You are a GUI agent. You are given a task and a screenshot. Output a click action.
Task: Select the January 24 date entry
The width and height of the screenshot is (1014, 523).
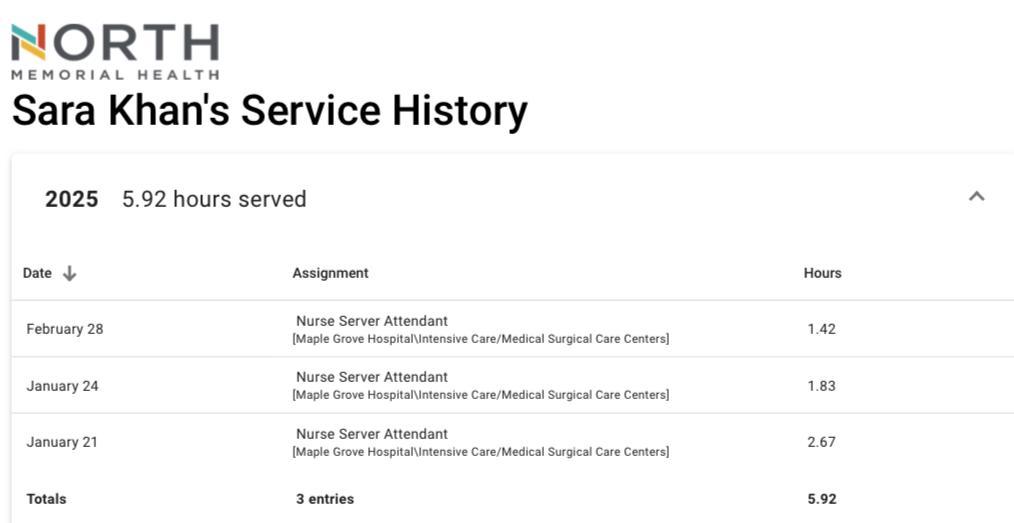[x=63, y=386]
